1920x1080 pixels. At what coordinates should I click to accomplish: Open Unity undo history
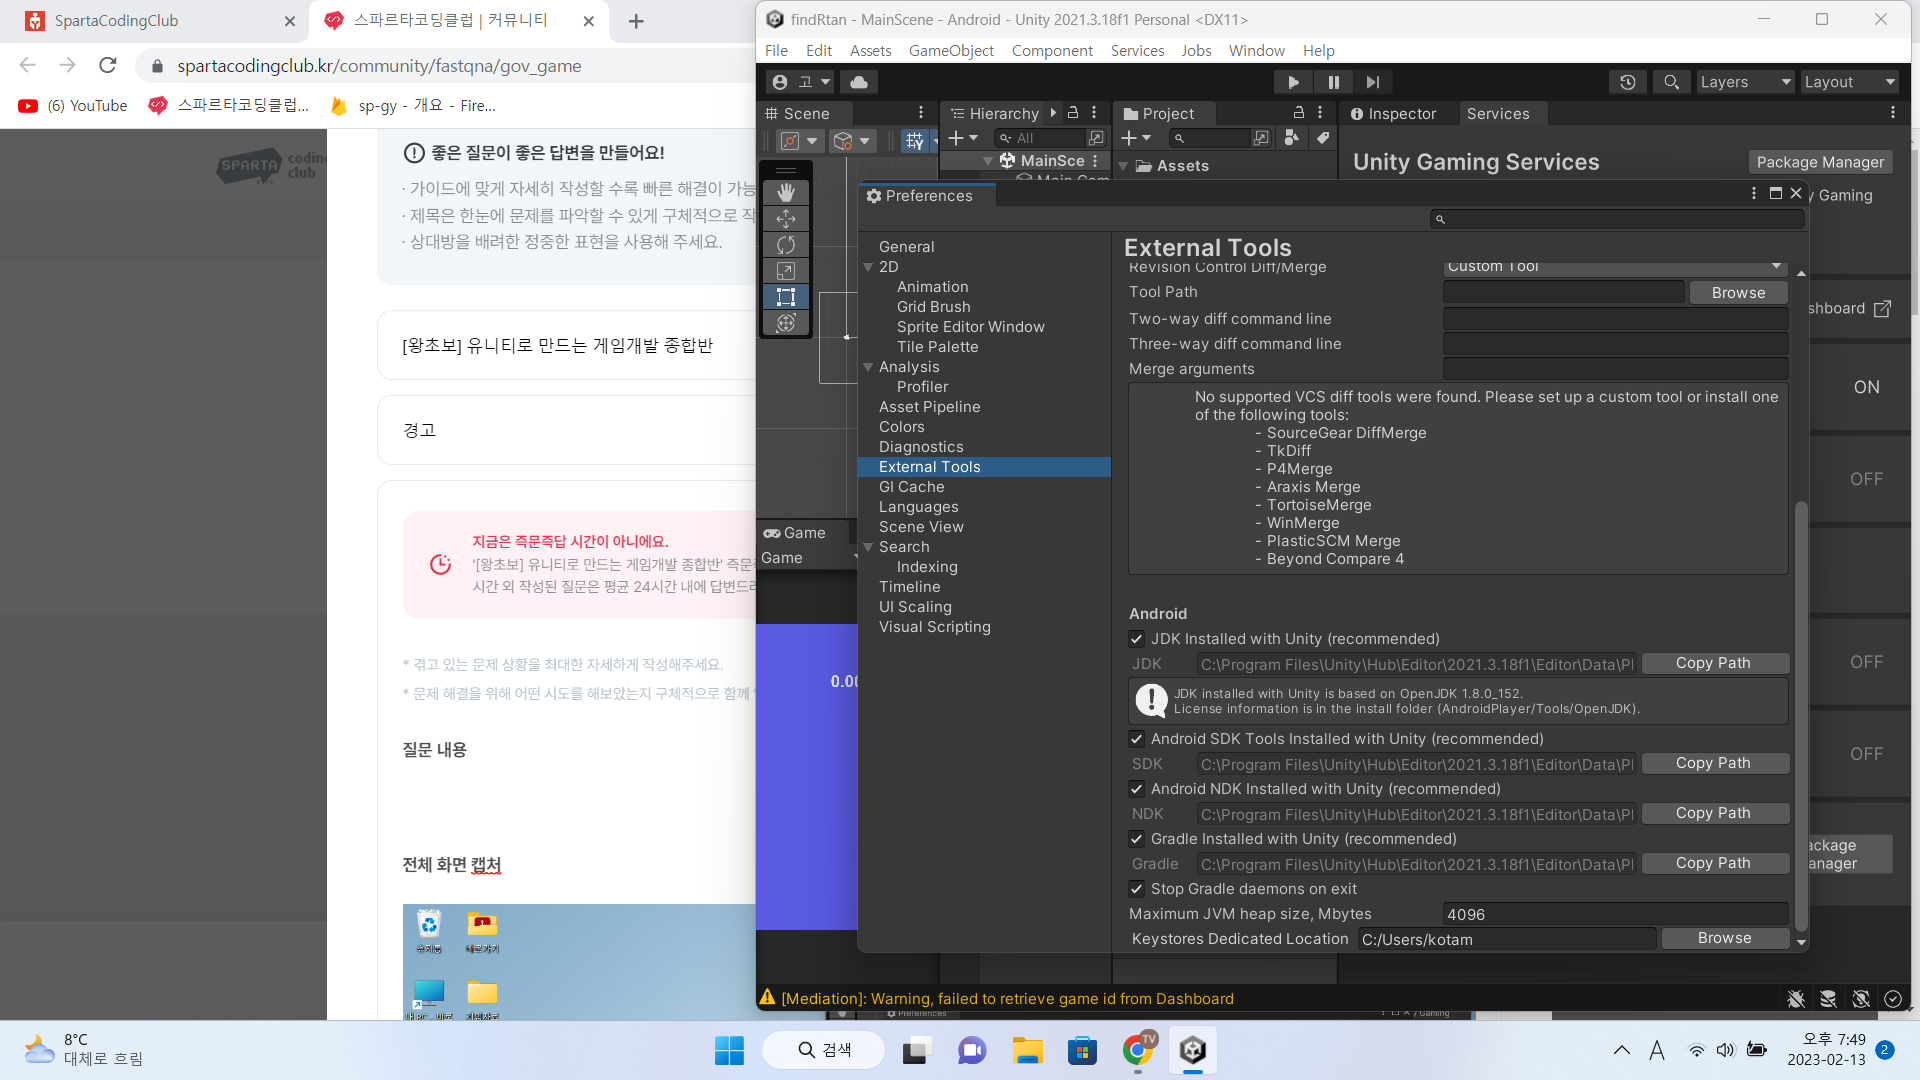[1628, 82]
